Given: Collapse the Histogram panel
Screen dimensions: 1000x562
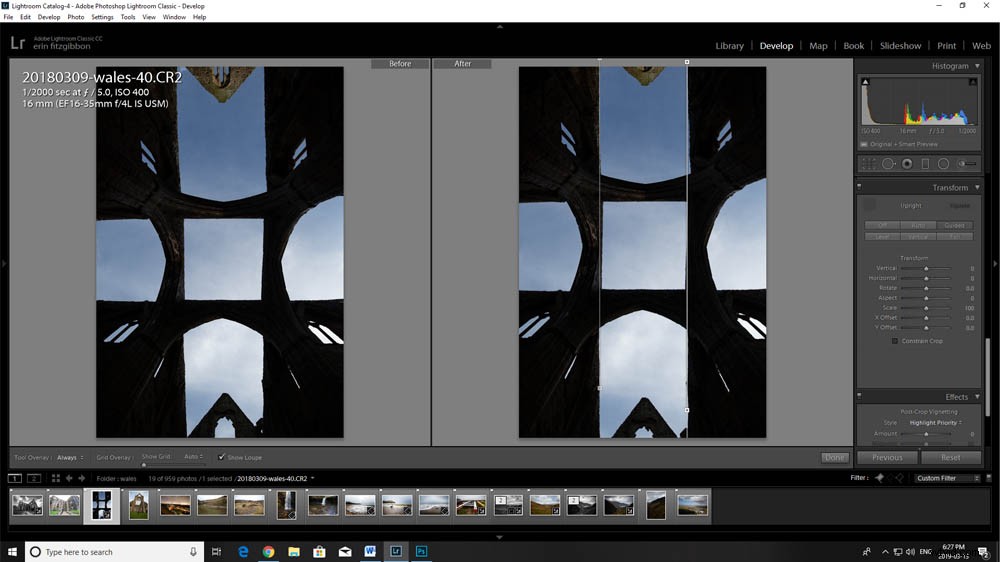Looking at the screenshot, I should tap(977, 66).
